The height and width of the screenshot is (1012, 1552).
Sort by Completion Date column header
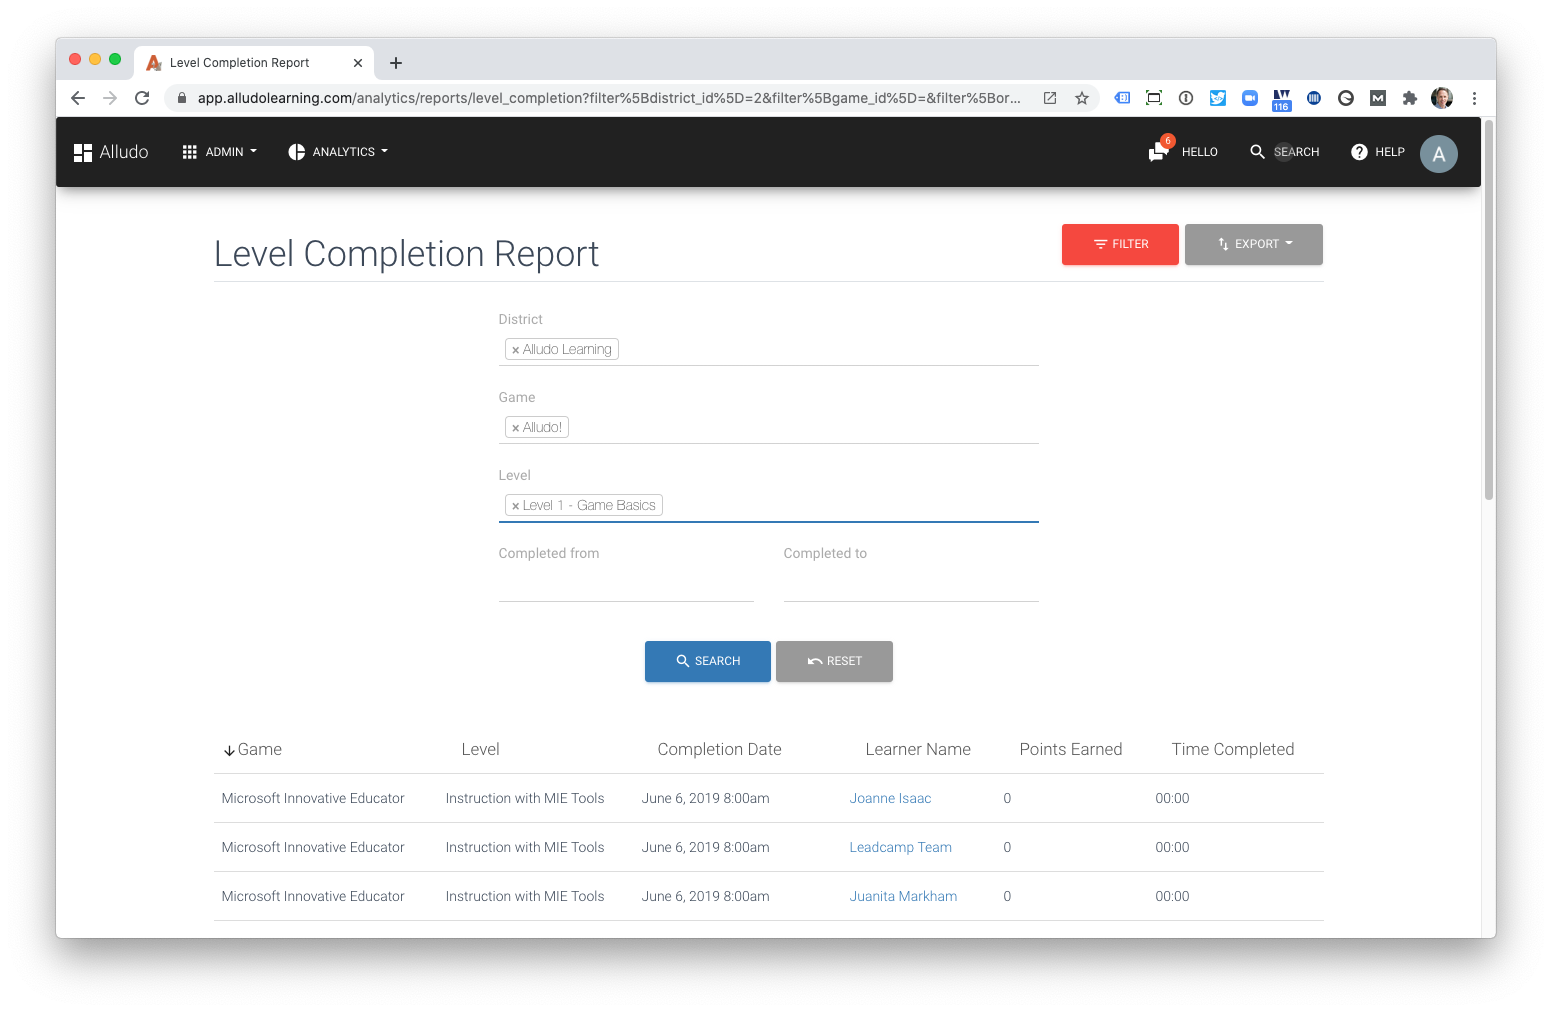coord(719,749)
